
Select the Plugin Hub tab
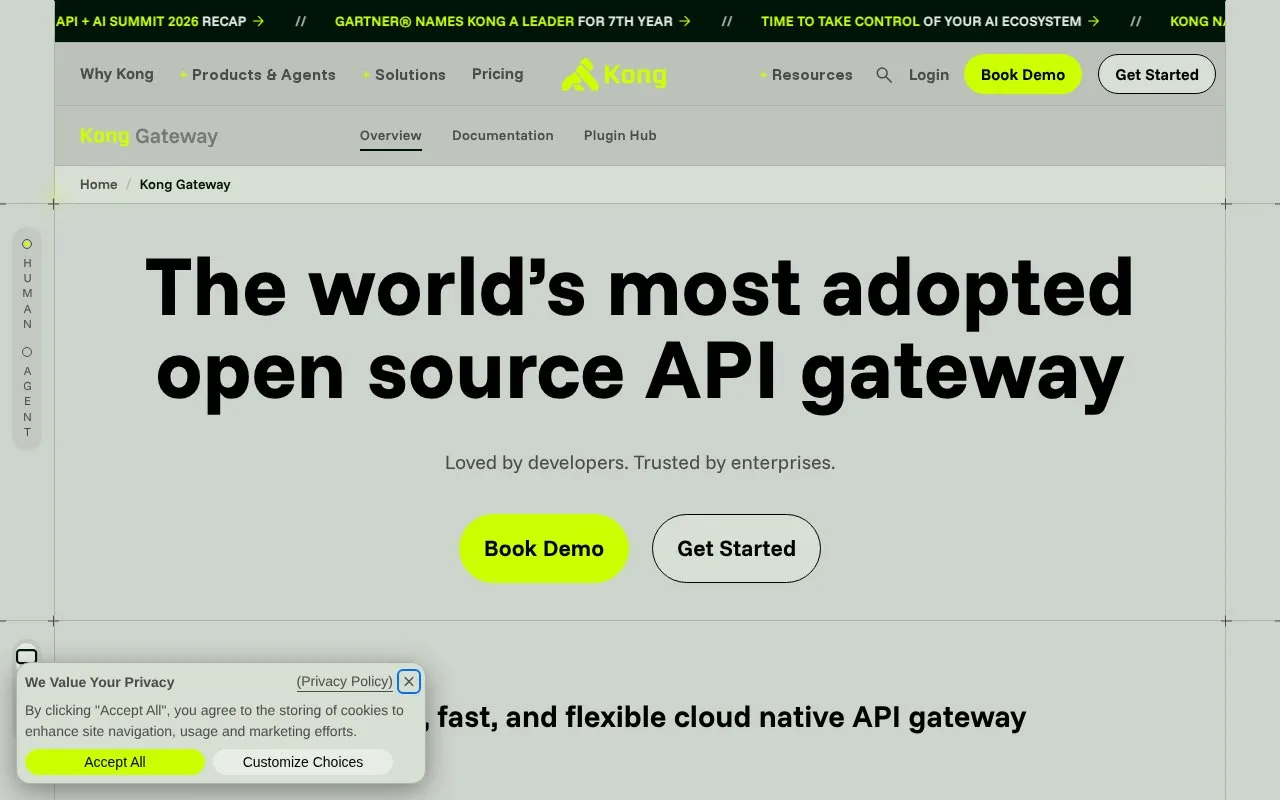click(620, 136)
